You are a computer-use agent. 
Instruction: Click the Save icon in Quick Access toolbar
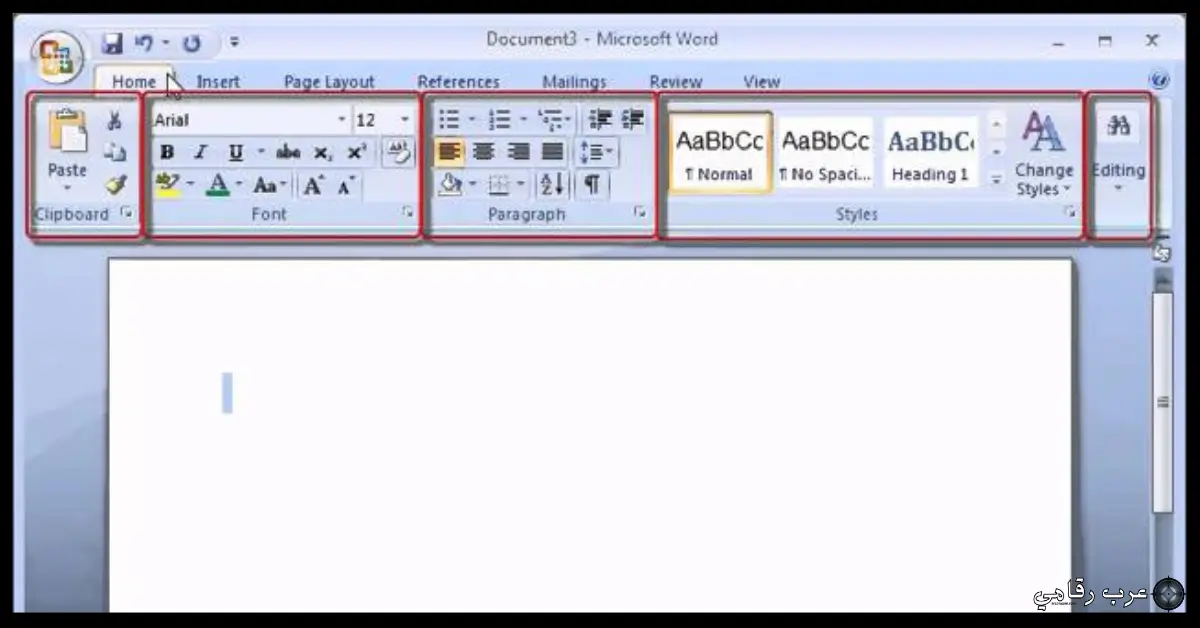click(112, 43)
